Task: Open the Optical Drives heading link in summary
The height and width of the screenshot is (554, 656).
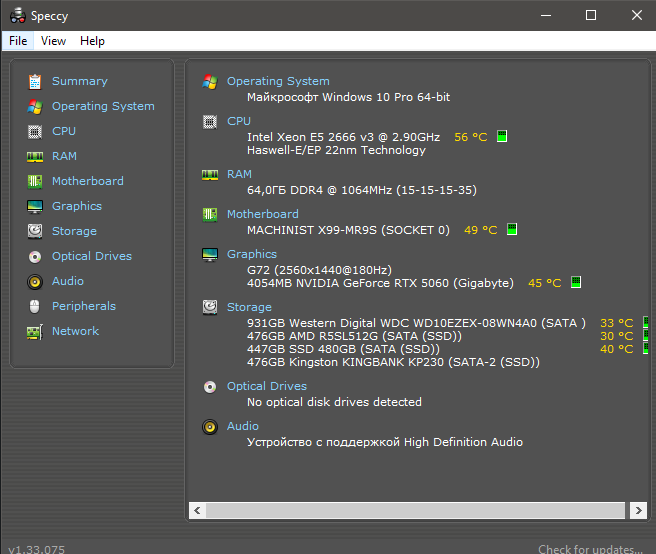Action: [267, 386]
